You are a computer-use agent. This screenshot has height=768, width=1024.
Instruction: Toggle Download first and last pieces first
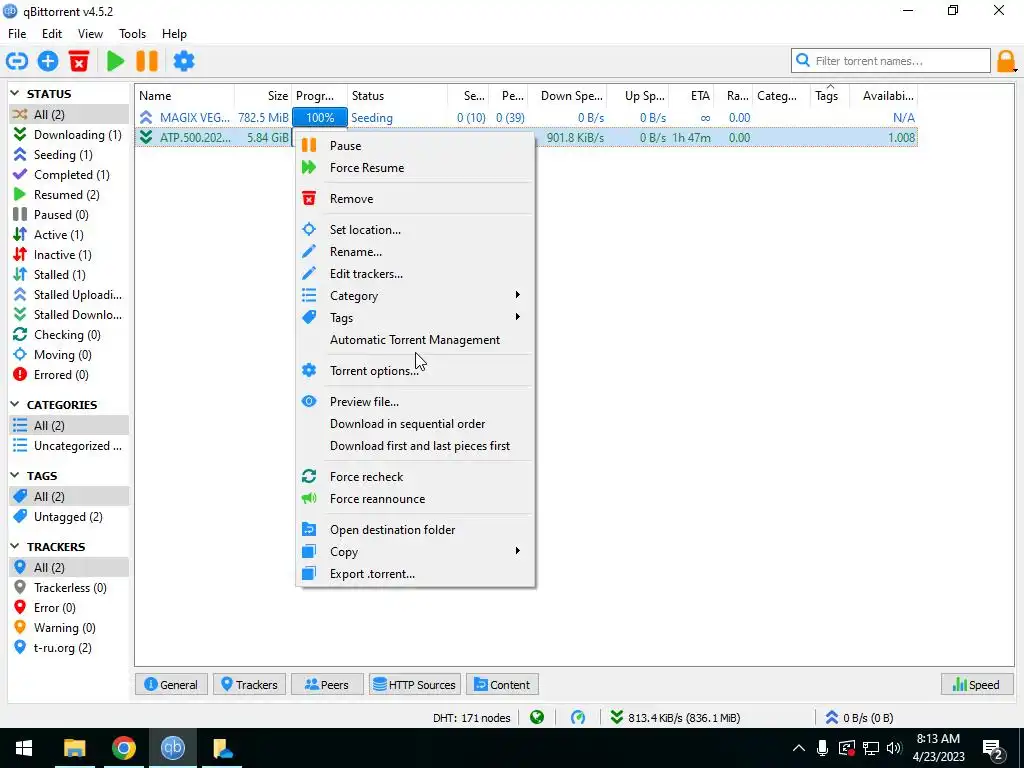coord(415,446)
